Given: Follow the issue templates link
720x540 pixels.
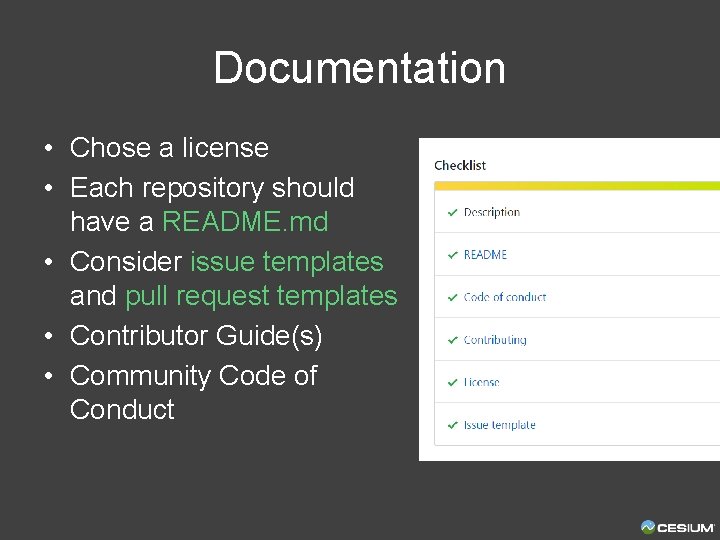Looking at the screenshot, I should [x=287, y=262].
